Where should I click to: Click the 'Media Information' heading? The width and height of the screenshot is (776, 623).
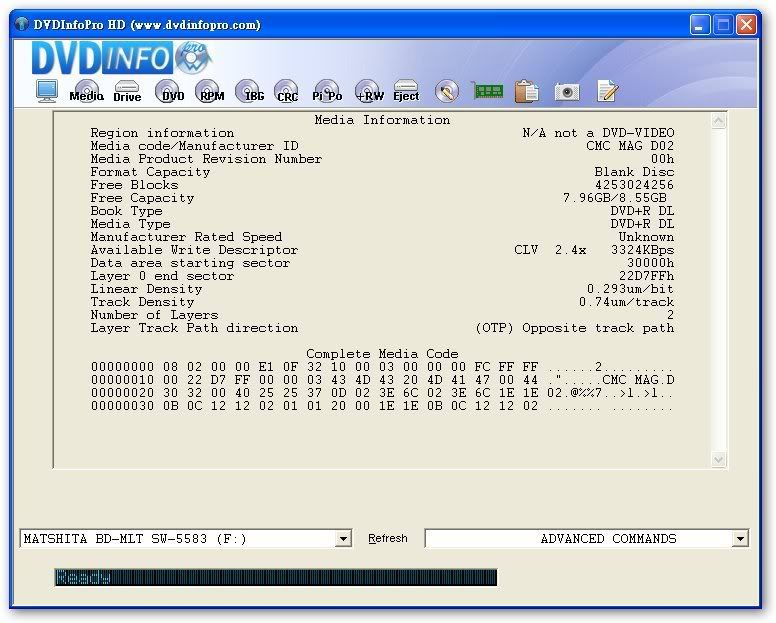point(382,120)
